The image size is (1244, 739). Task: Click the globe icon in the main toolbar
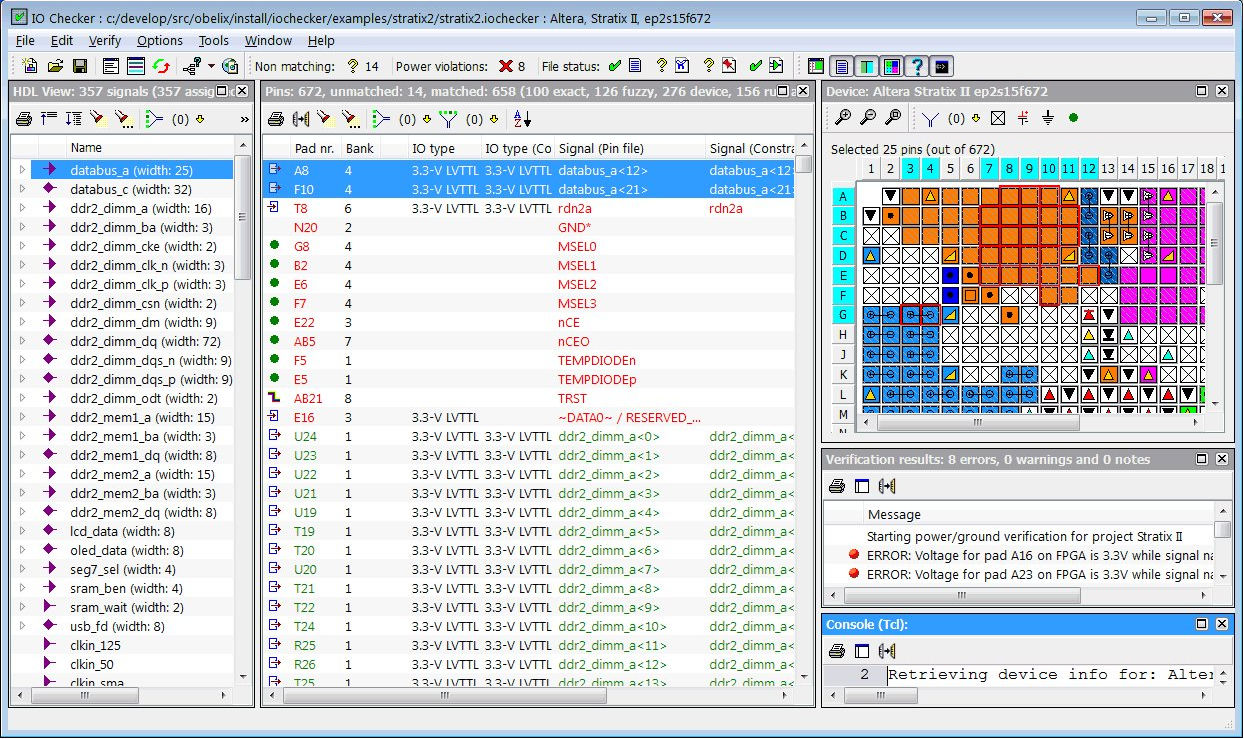(x=230, y=66)
